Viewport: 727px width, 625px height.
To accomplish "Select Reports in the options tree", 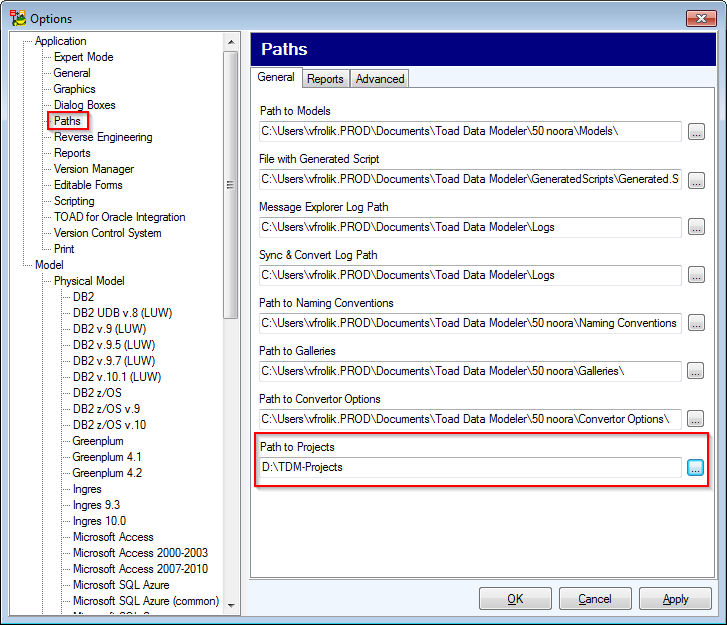I will click(x=72, y=153).
